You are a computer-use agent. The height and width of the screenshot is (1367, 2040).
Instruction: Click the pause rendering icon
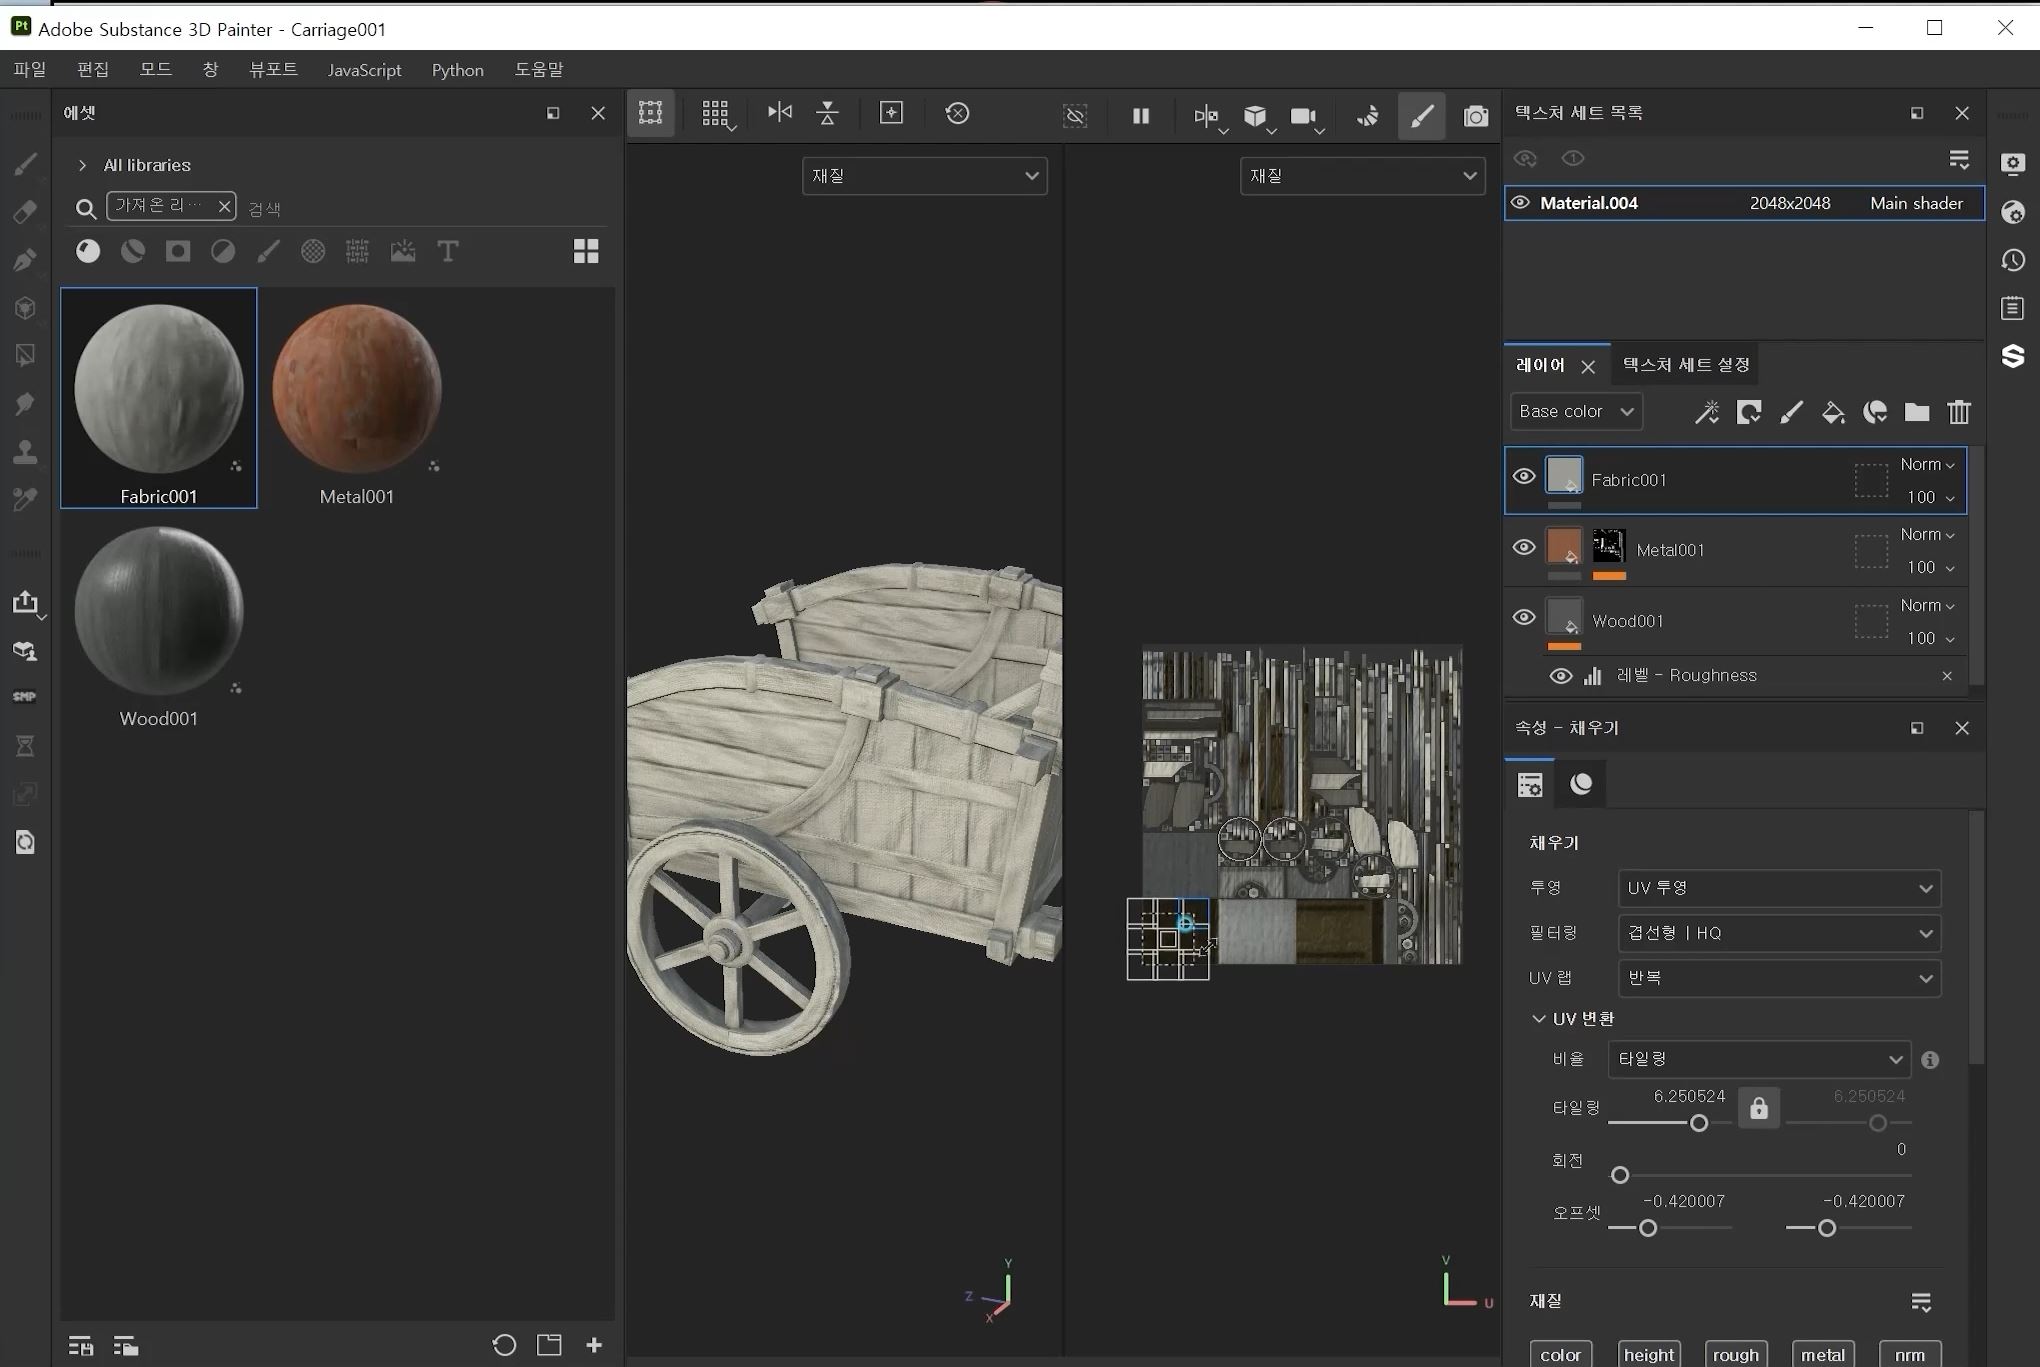(x=1140, y=116)
